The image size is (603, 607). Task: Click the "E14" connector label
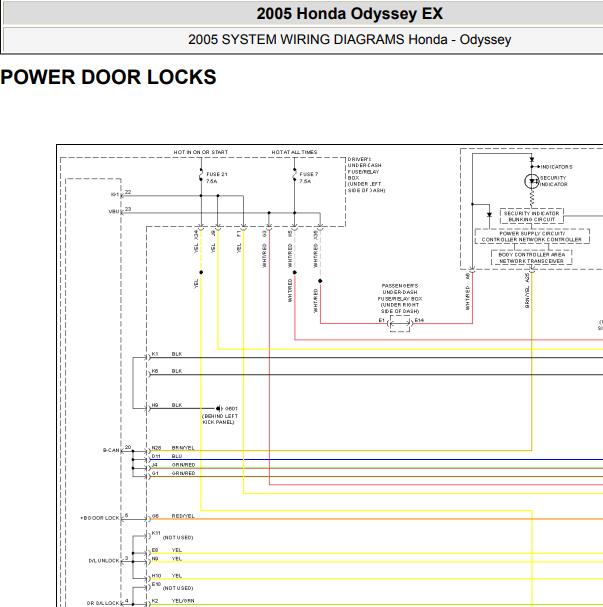pyautogui.click(x=419, y=320)
